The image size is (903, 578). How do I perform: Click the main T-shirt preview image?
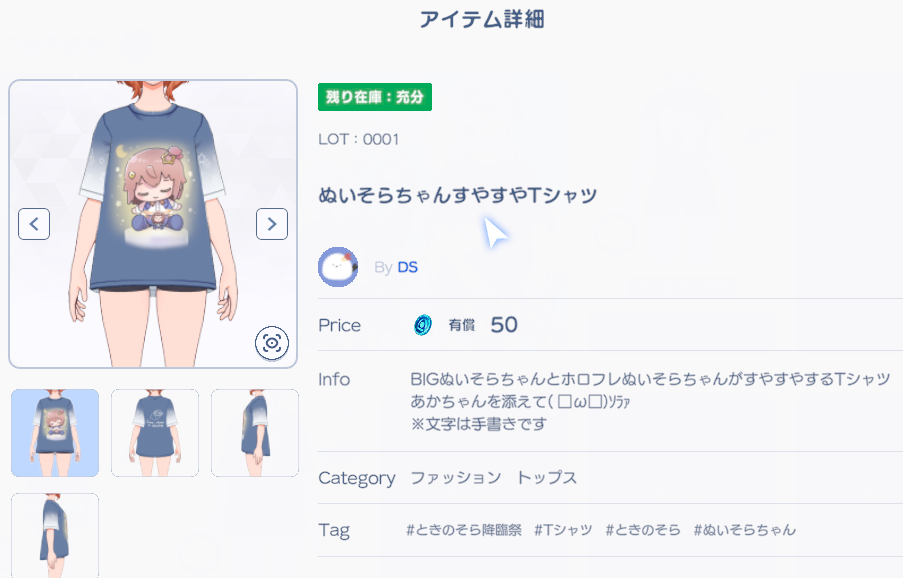tap(153, 224)
